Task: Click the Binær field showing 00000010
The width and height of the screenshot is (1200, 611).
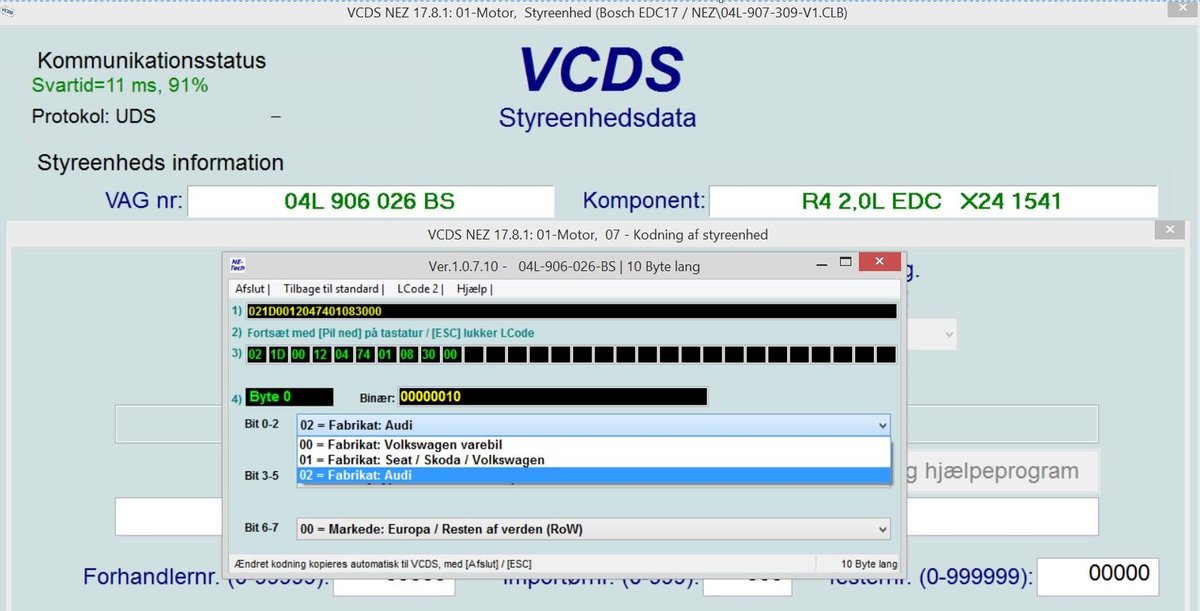Action: click(x=552, y=397)
